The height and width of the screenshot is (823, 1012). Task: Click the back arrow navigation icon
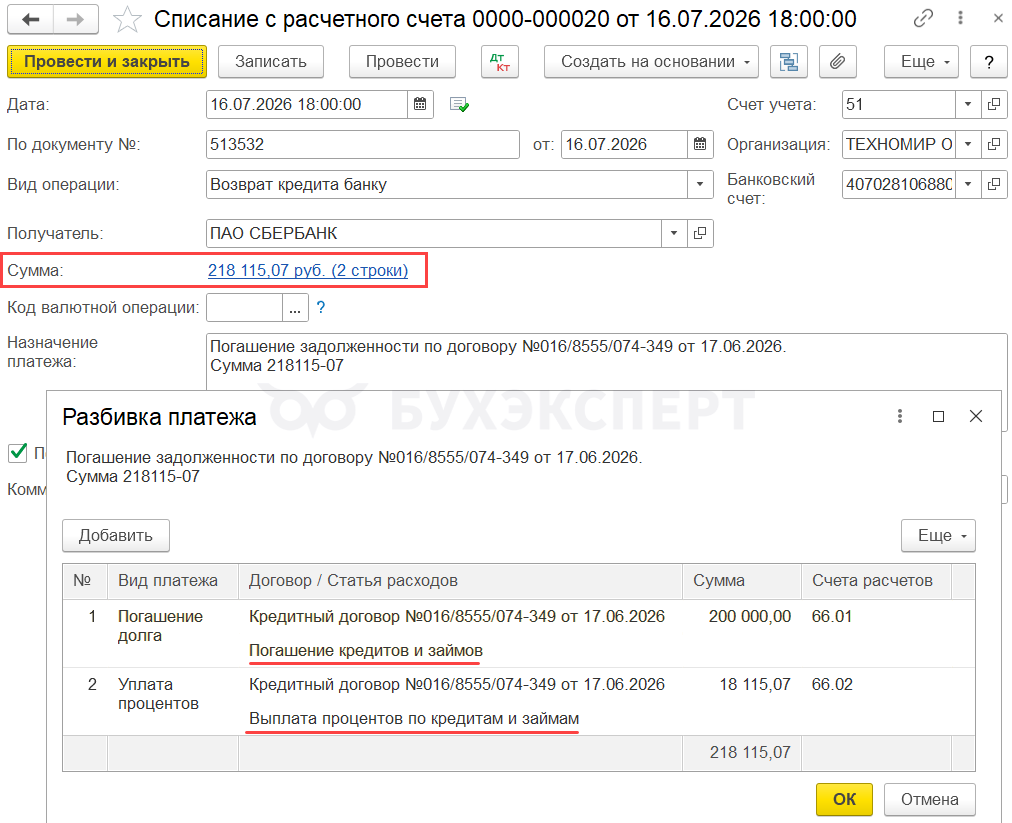(30, 19)
